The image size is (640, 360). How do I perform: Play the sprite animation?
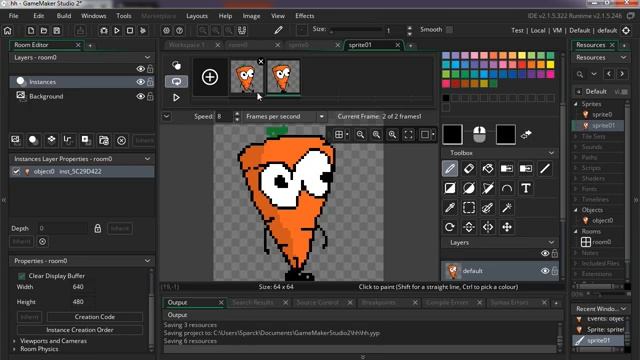[176, 98]
